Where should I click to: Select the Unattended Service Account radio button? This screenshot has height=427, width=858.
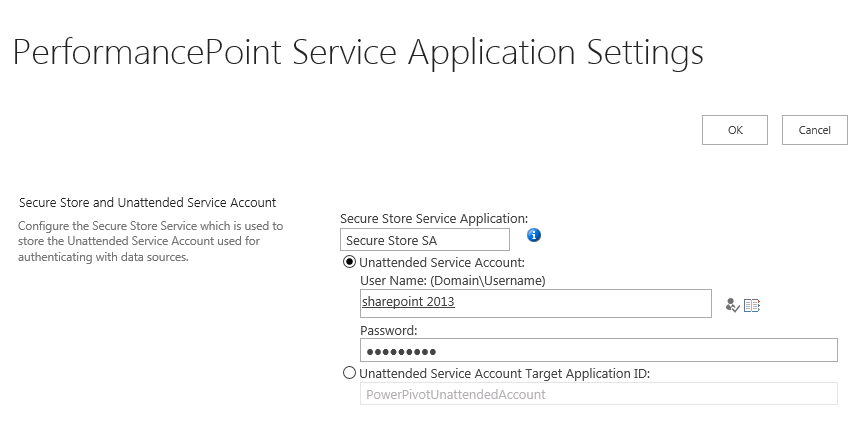[349, 262]
